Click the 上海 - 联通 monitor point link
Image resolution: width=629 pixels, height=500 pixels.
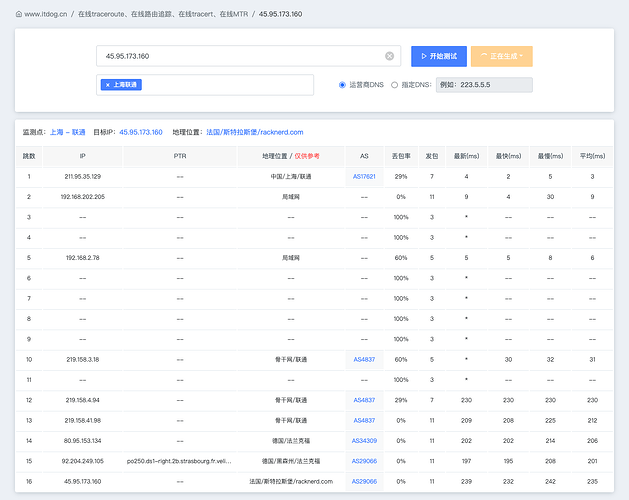[x=67, y=132]
